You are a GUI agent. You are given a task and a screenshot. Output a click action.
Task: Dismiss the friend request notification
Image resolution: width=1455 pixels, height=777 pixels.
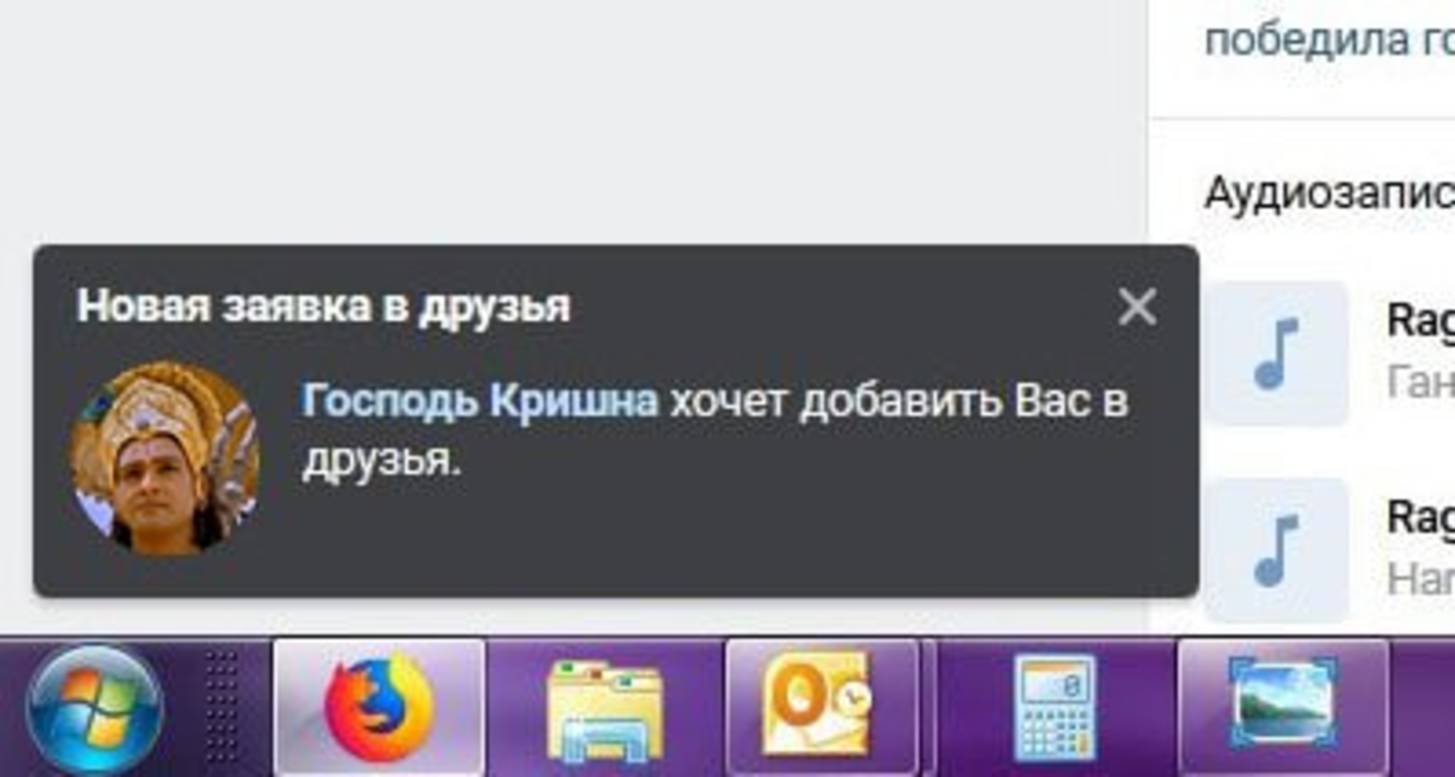[1137, 308]
